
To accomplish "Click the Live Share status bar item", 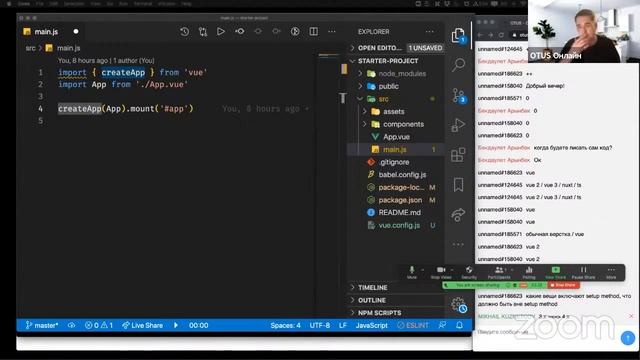I will [142, 325].
